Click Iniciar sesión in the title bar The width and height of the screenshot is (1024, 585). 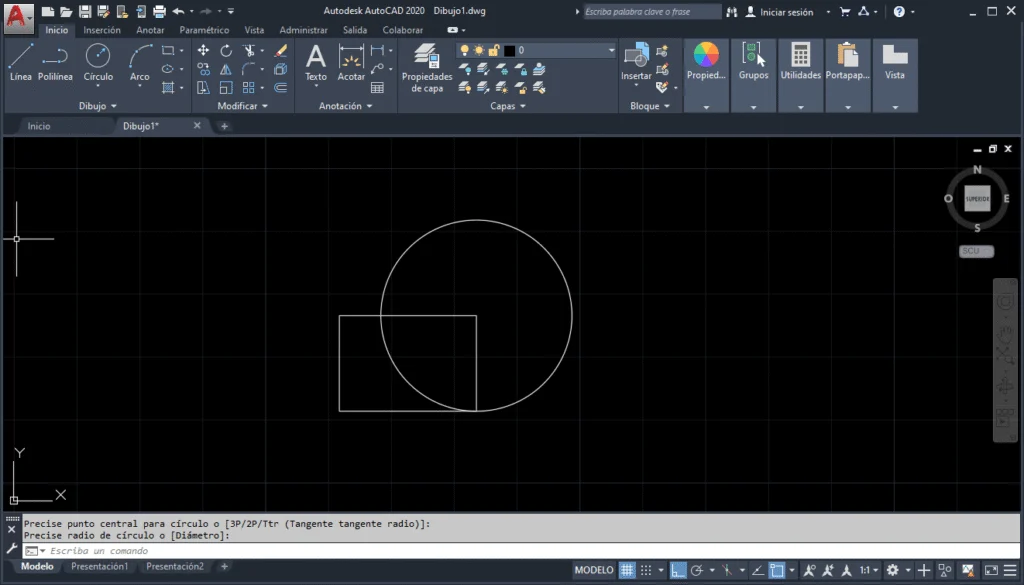785,12
